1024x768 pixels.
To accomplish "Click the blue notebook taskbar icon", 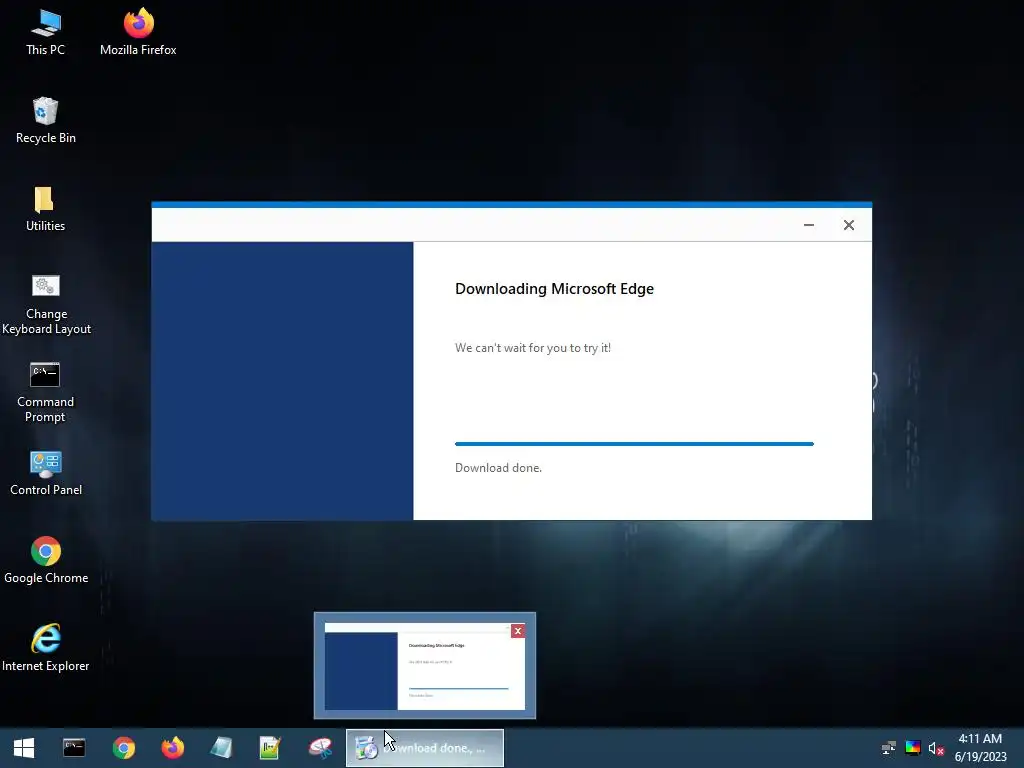I will [x=221, y=748].
